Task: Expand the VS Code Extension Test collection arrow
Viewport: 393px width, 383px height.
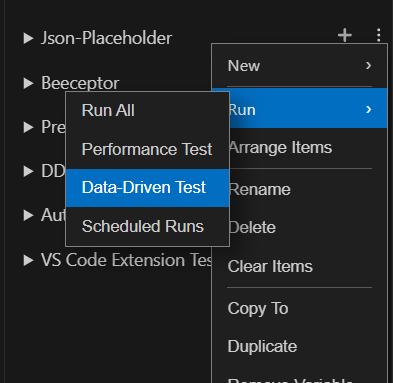Action: coord(28,260)
